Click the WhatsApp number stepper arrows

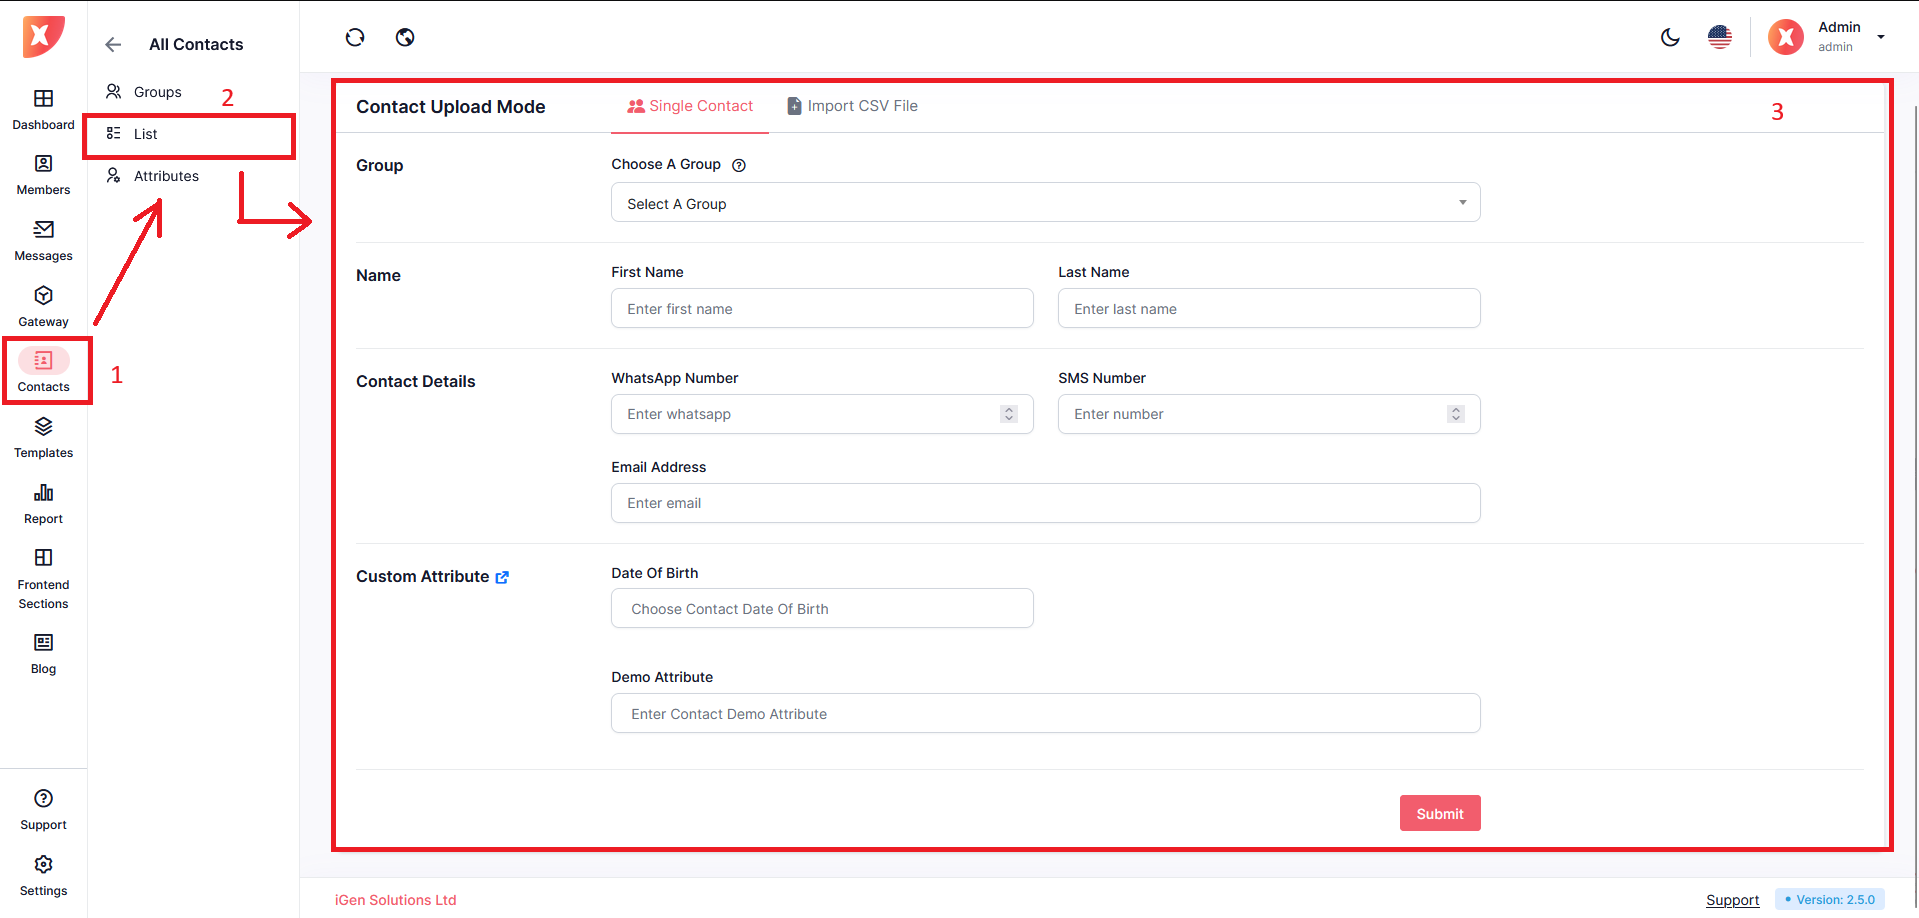1009,414
